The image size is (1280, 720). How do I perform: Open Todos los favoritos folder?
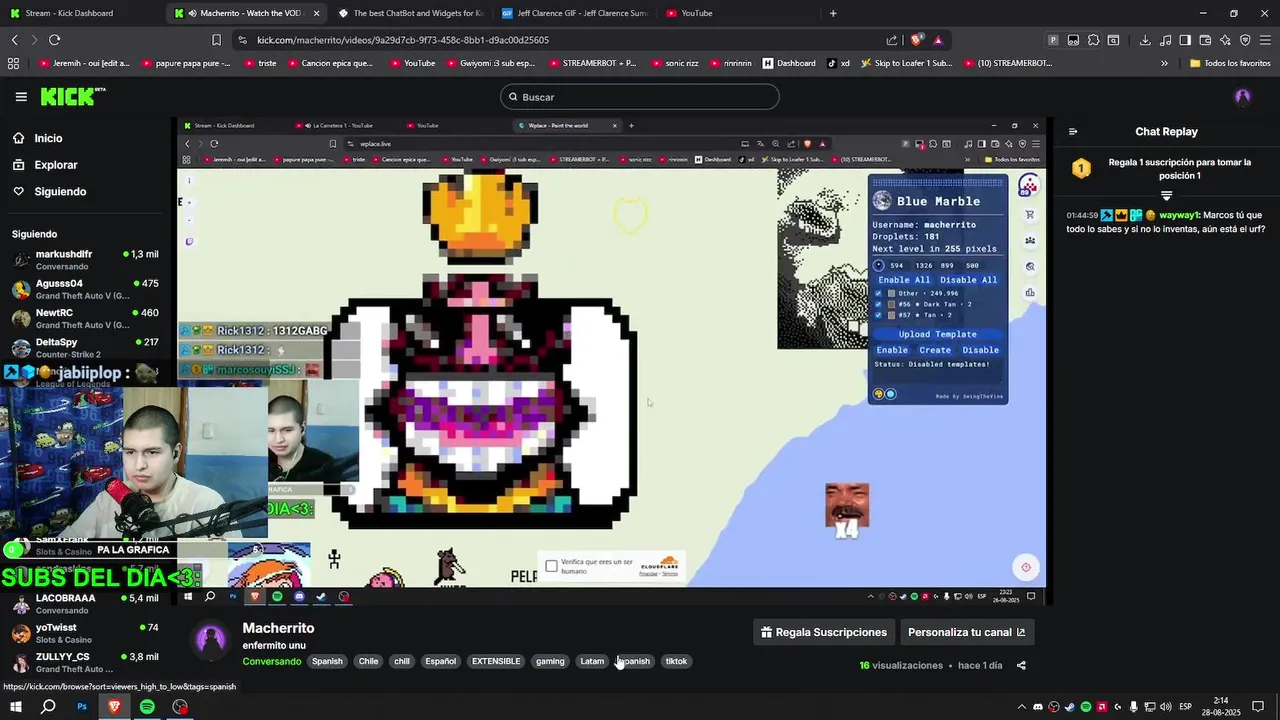pos(1230,63)
